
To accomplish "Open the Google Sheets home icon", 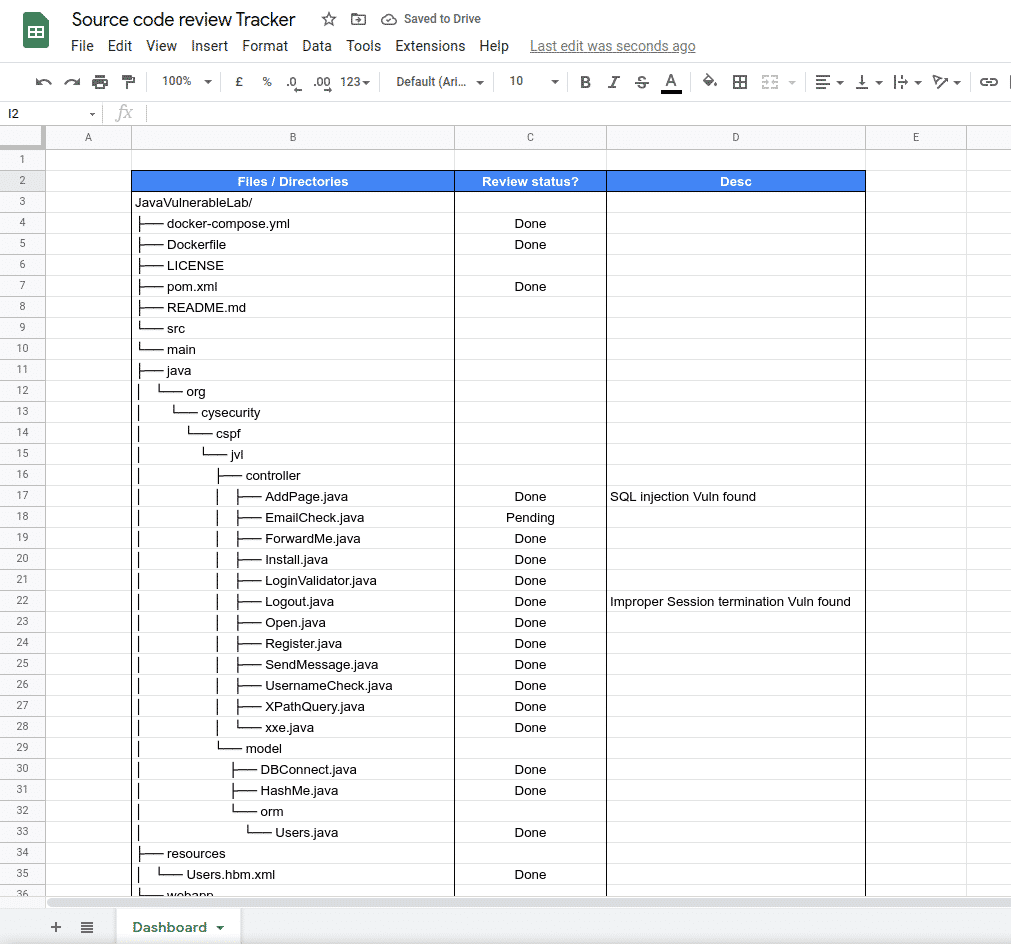I will pos(36,30).
